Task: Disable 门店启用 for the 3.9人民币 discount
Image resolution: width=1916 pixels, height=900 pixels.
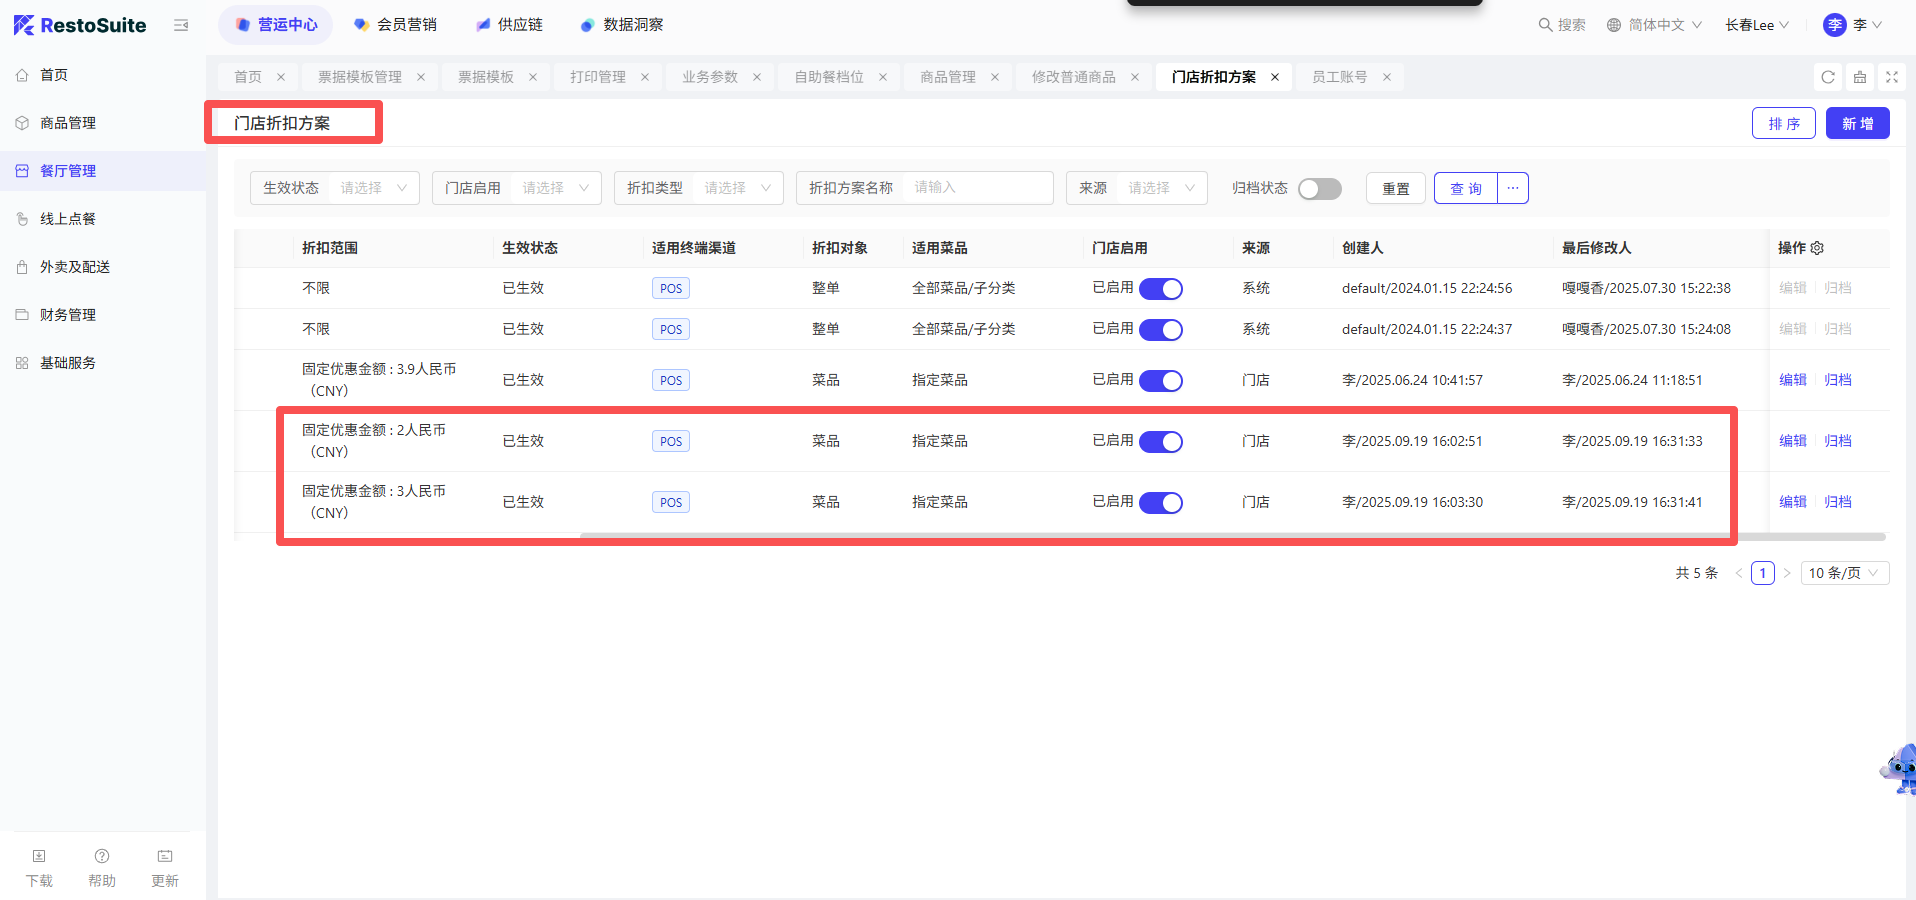Action: (x=1160, y=381)
